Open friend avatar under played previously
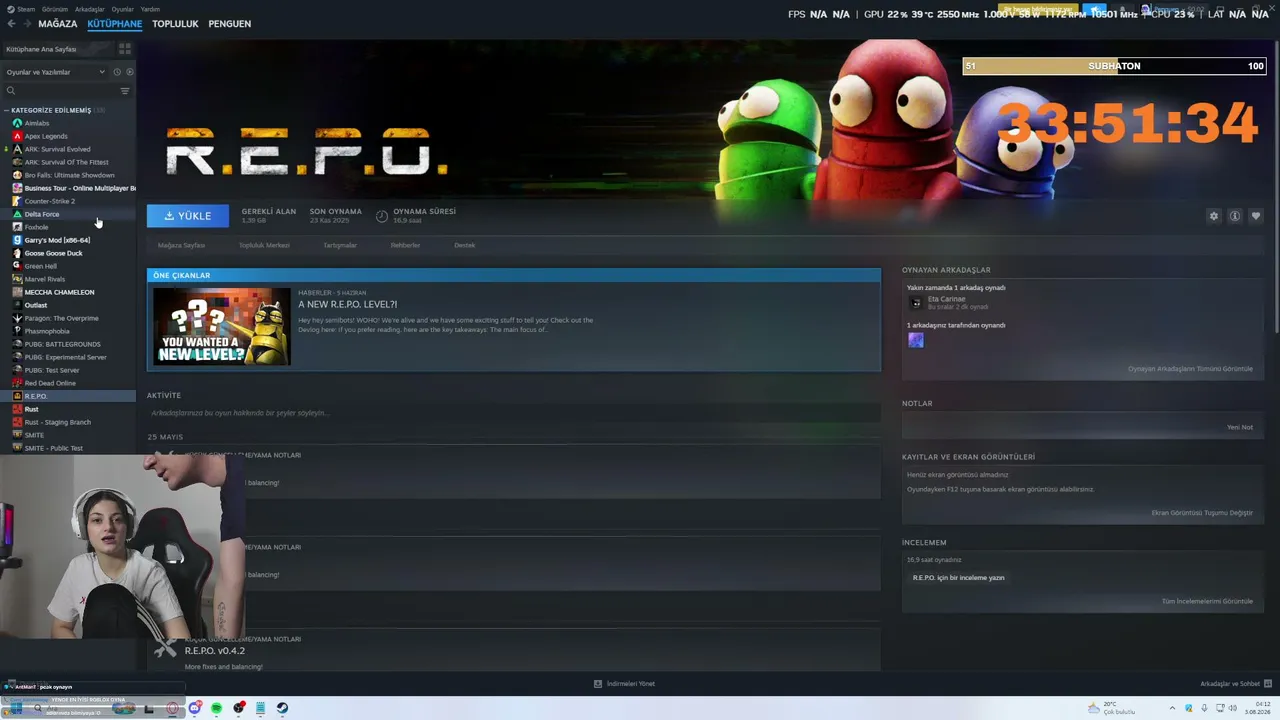 point(915,340)
